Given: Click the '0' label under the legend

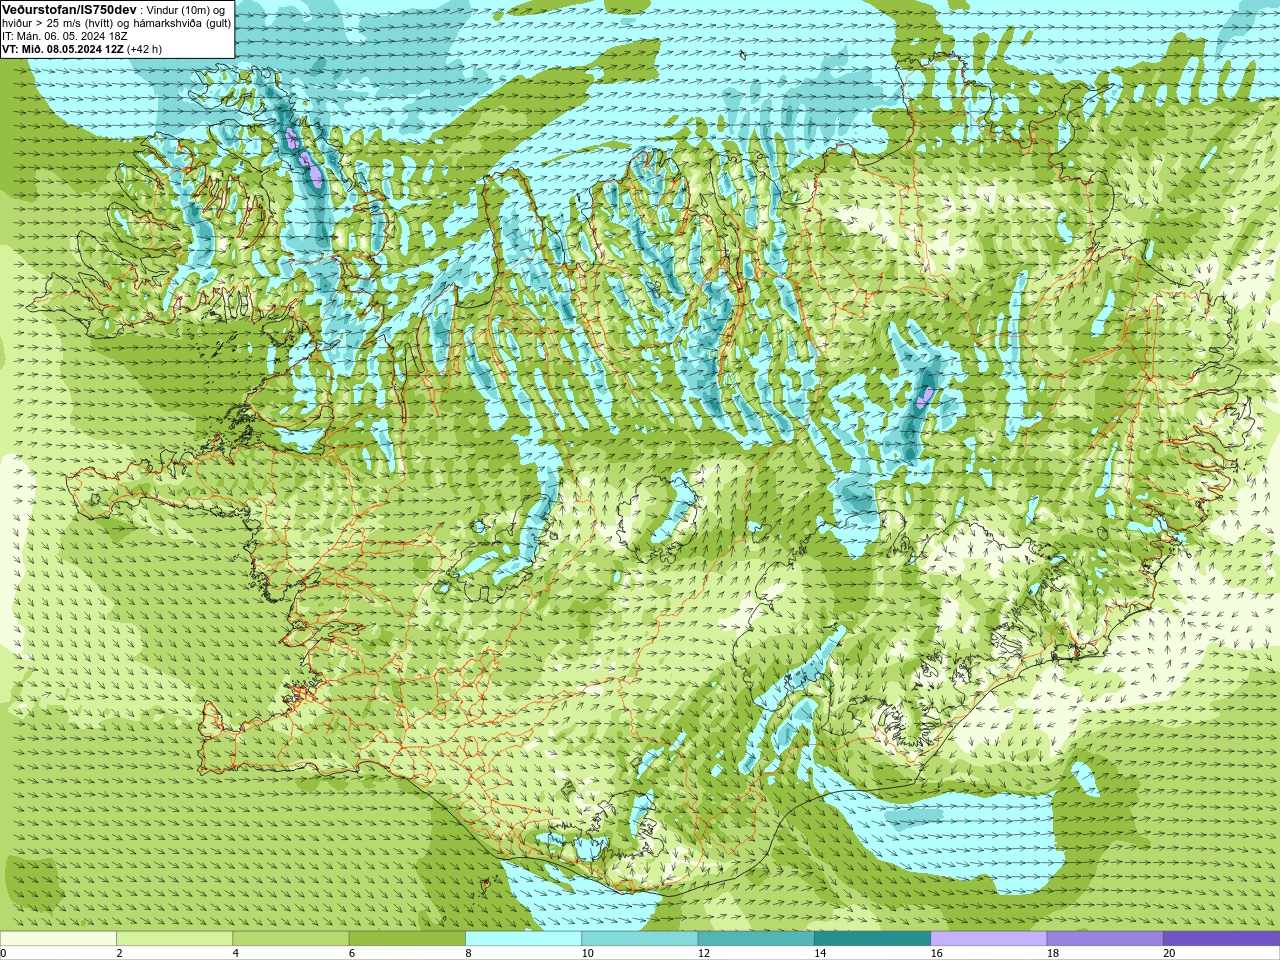Looking at the screenshot, I should coord(3,953).
